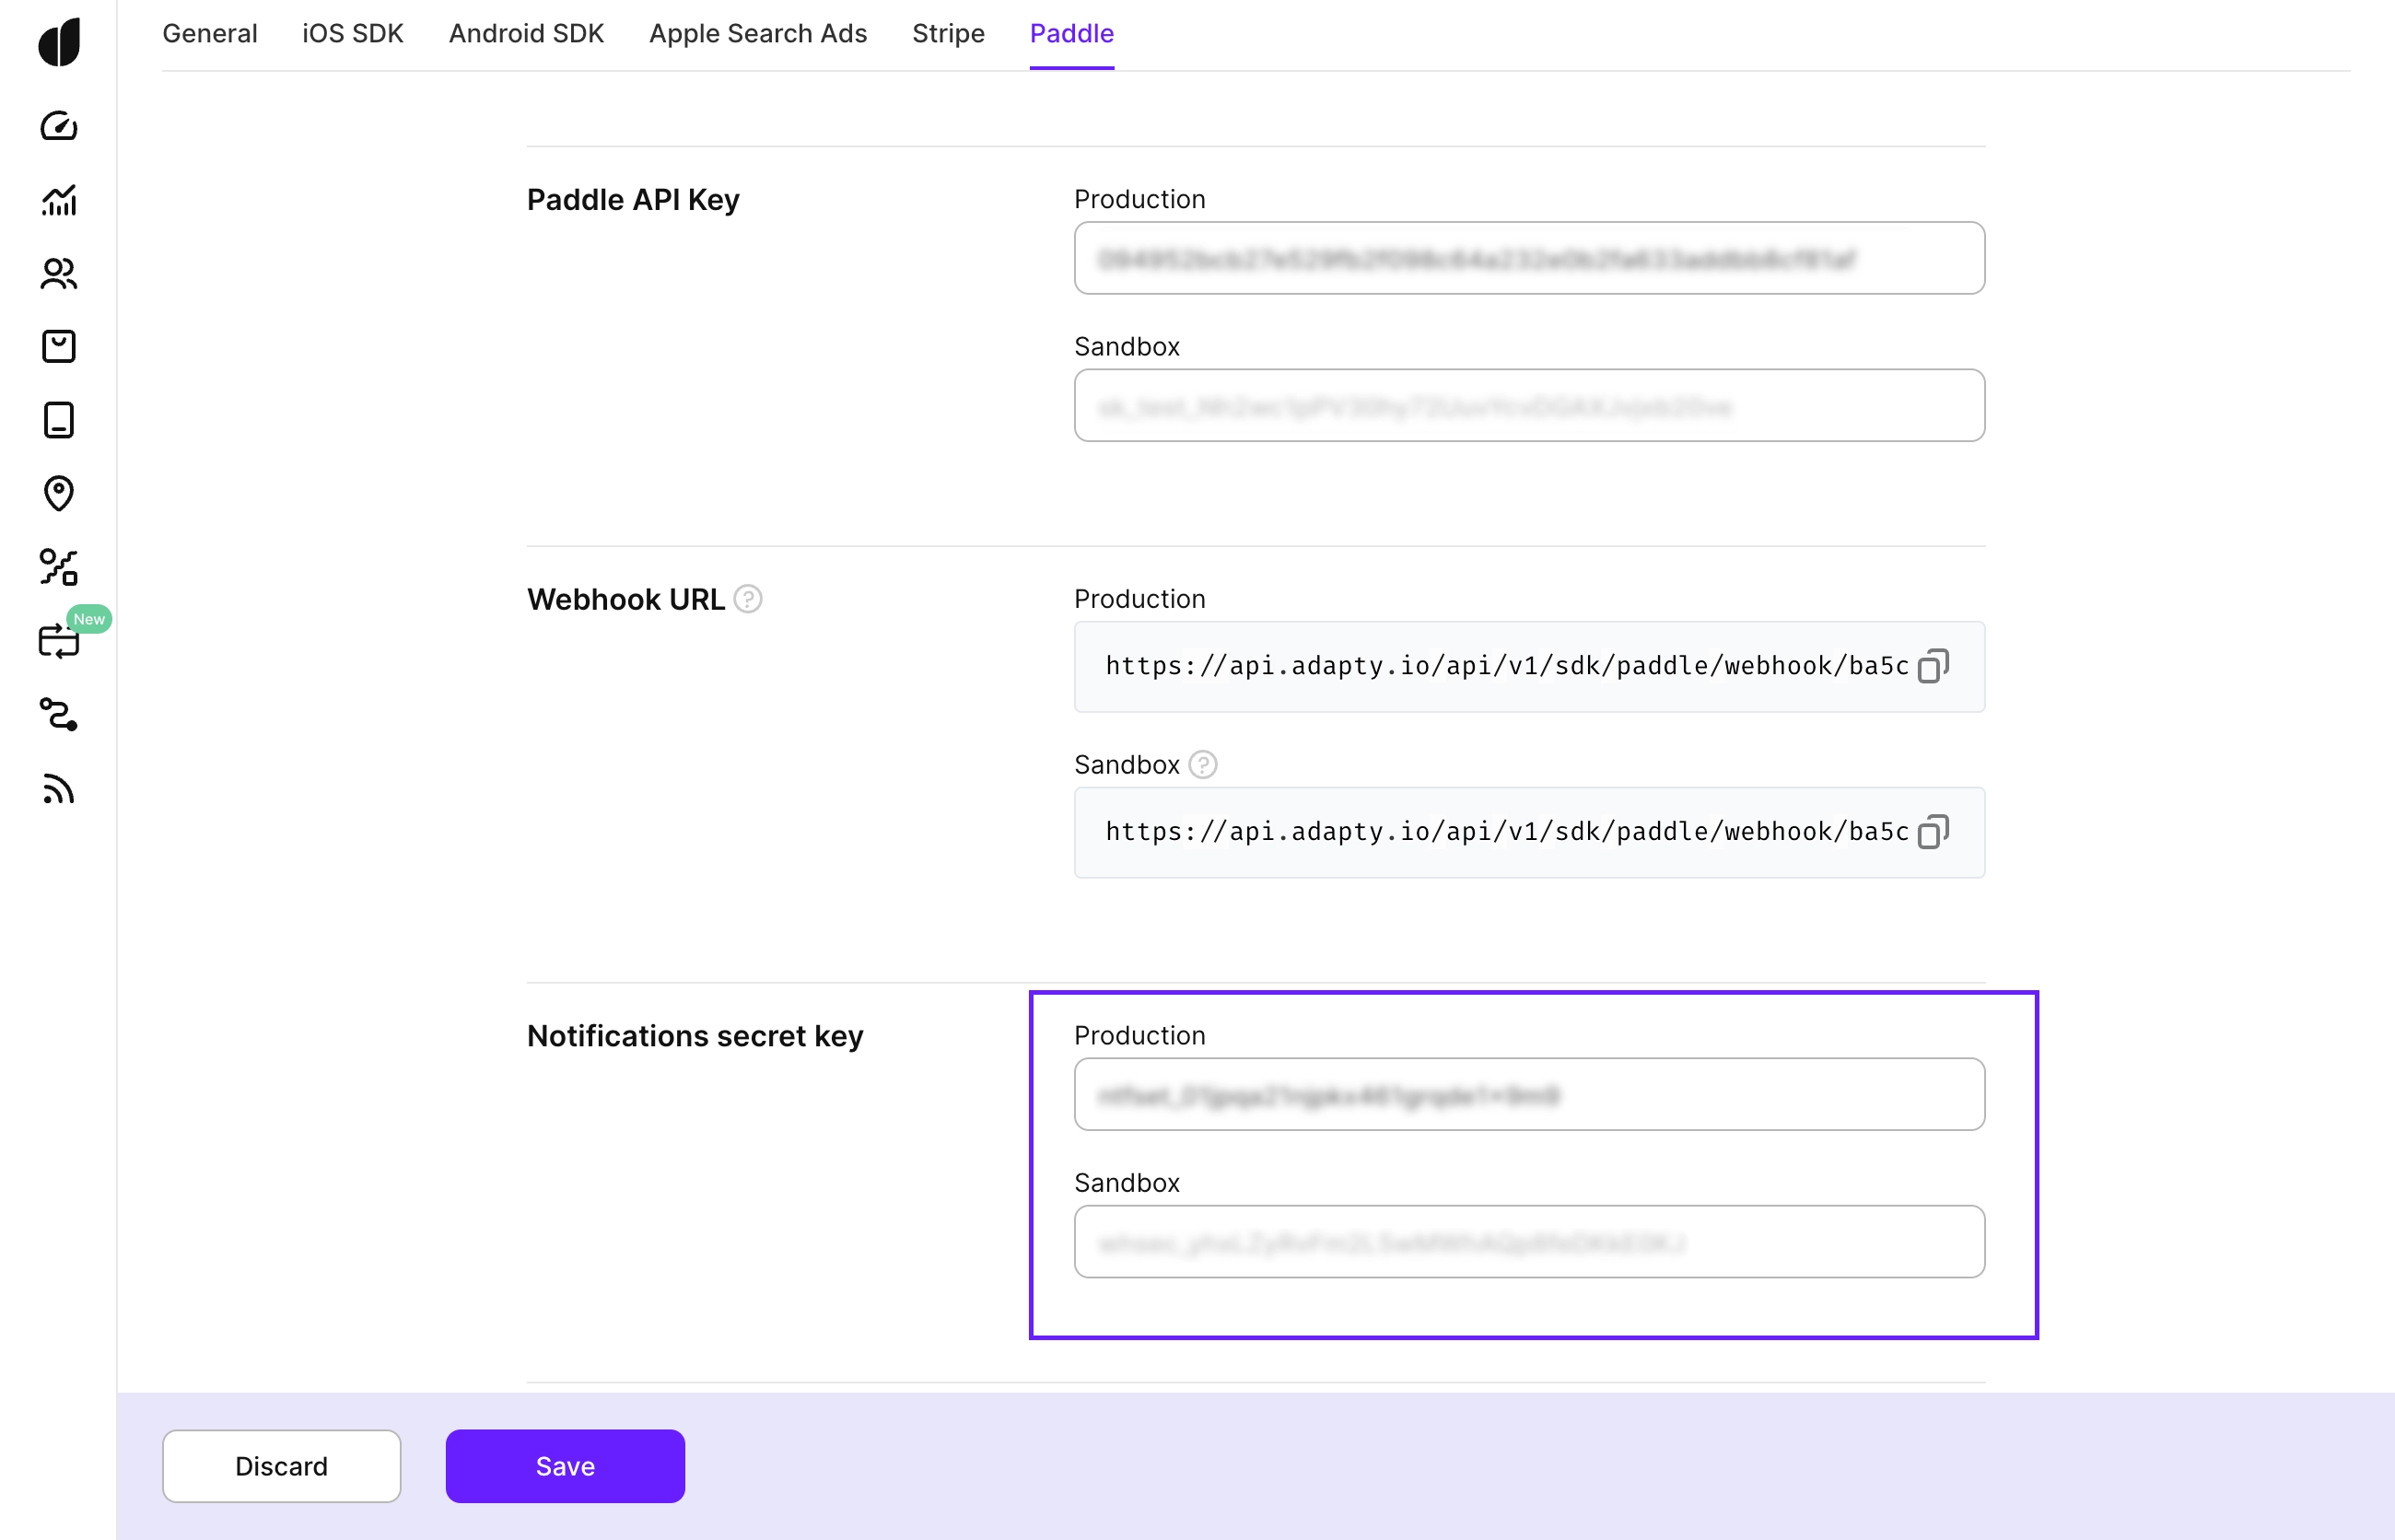Click the Paddle API Key heading
The height and width of the screenshot is (1540, 2395).
click(x=633, y=200)
